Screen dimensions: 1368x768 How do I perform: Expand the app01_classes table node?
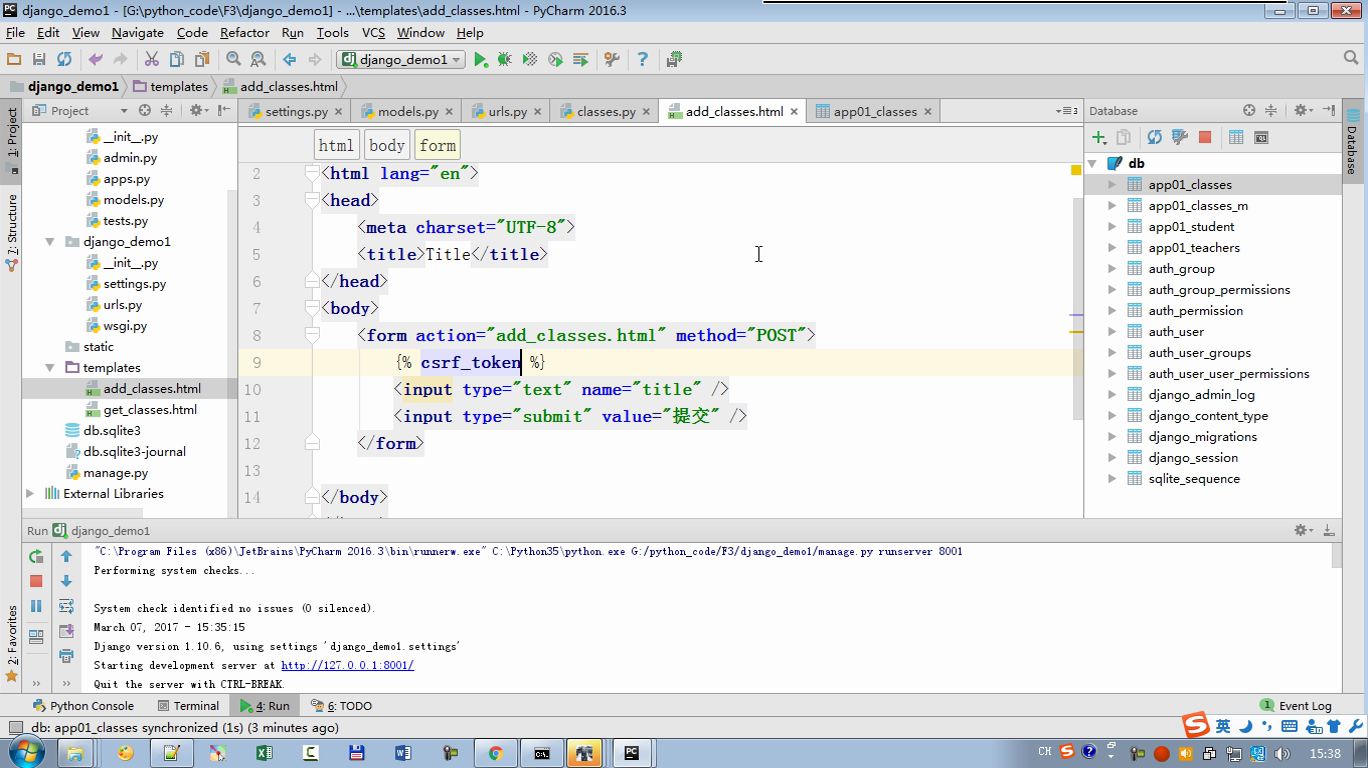tap(1112, 185)
